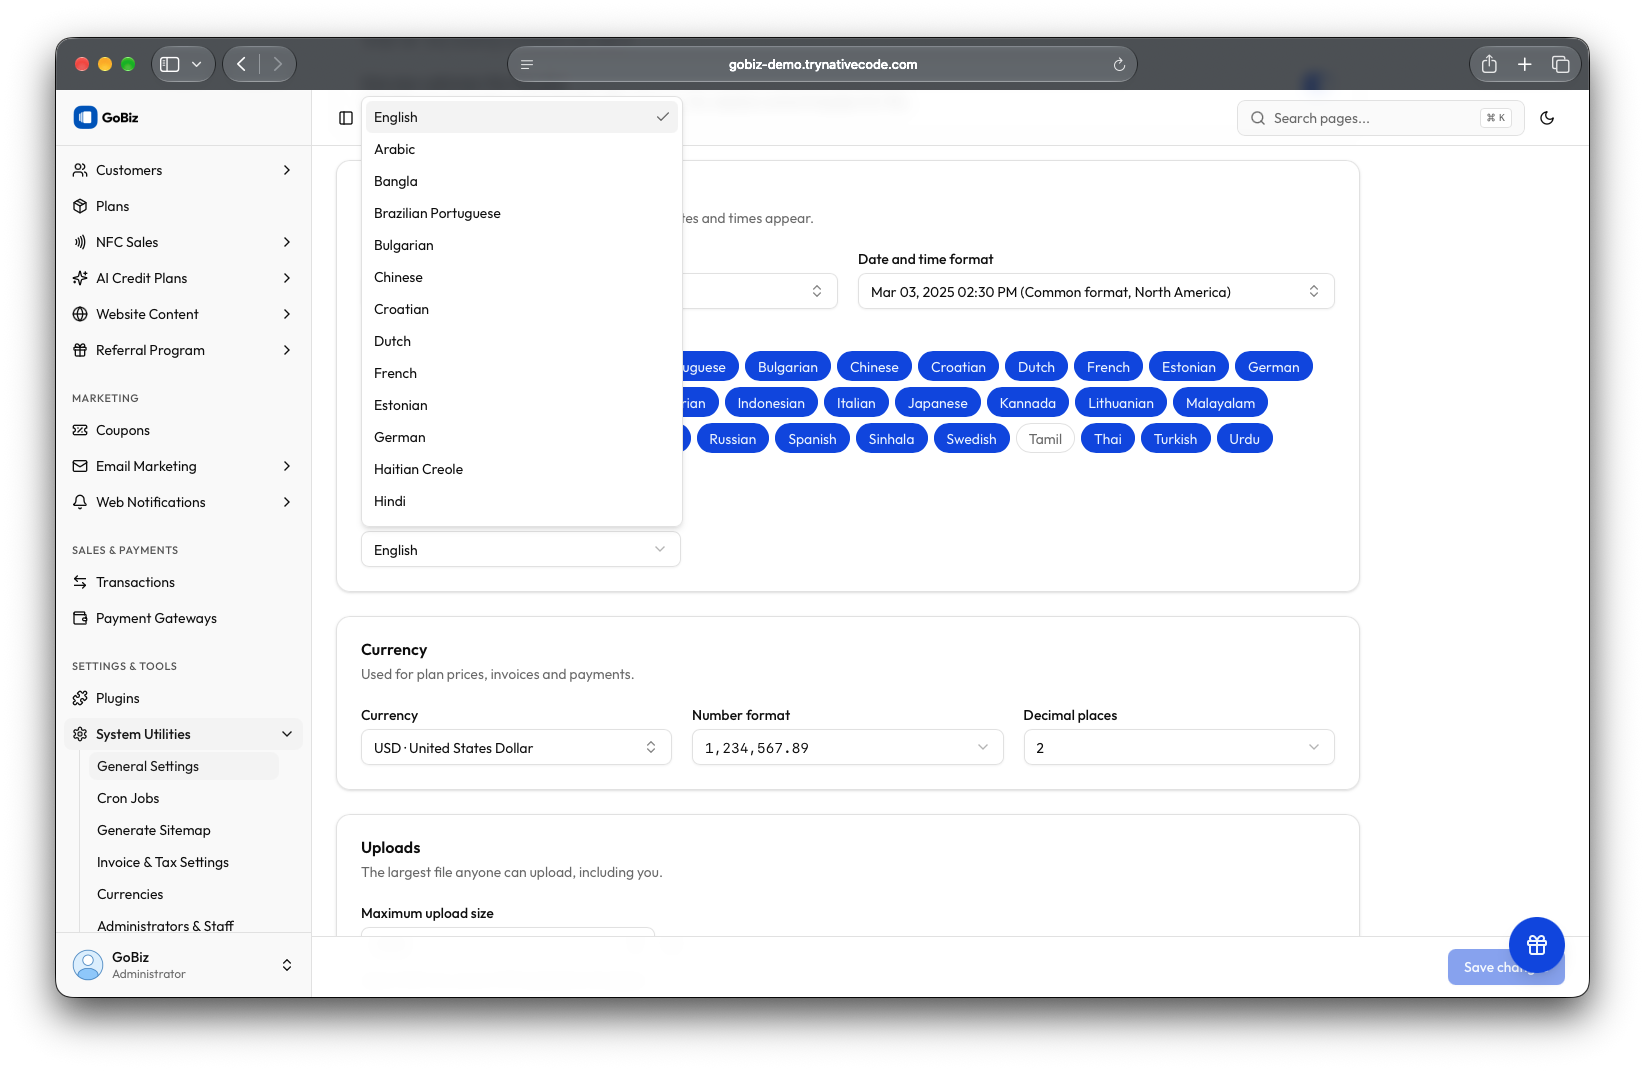Click the Payment Gateways wallet icon
This screenshot has height=1071, width=1645.
coord(80,618)
